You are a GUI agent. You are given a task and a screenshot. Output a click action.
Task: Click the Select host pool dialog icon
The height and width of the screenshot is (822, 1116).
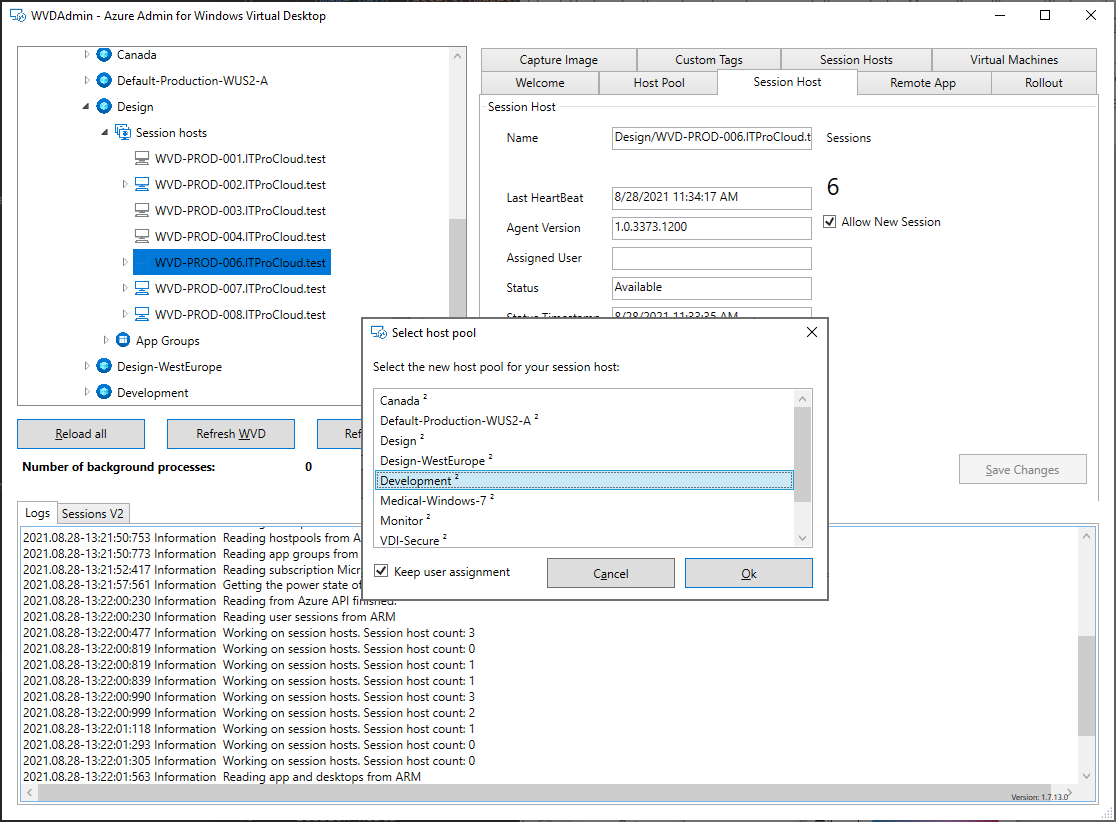tap(379, 332)
